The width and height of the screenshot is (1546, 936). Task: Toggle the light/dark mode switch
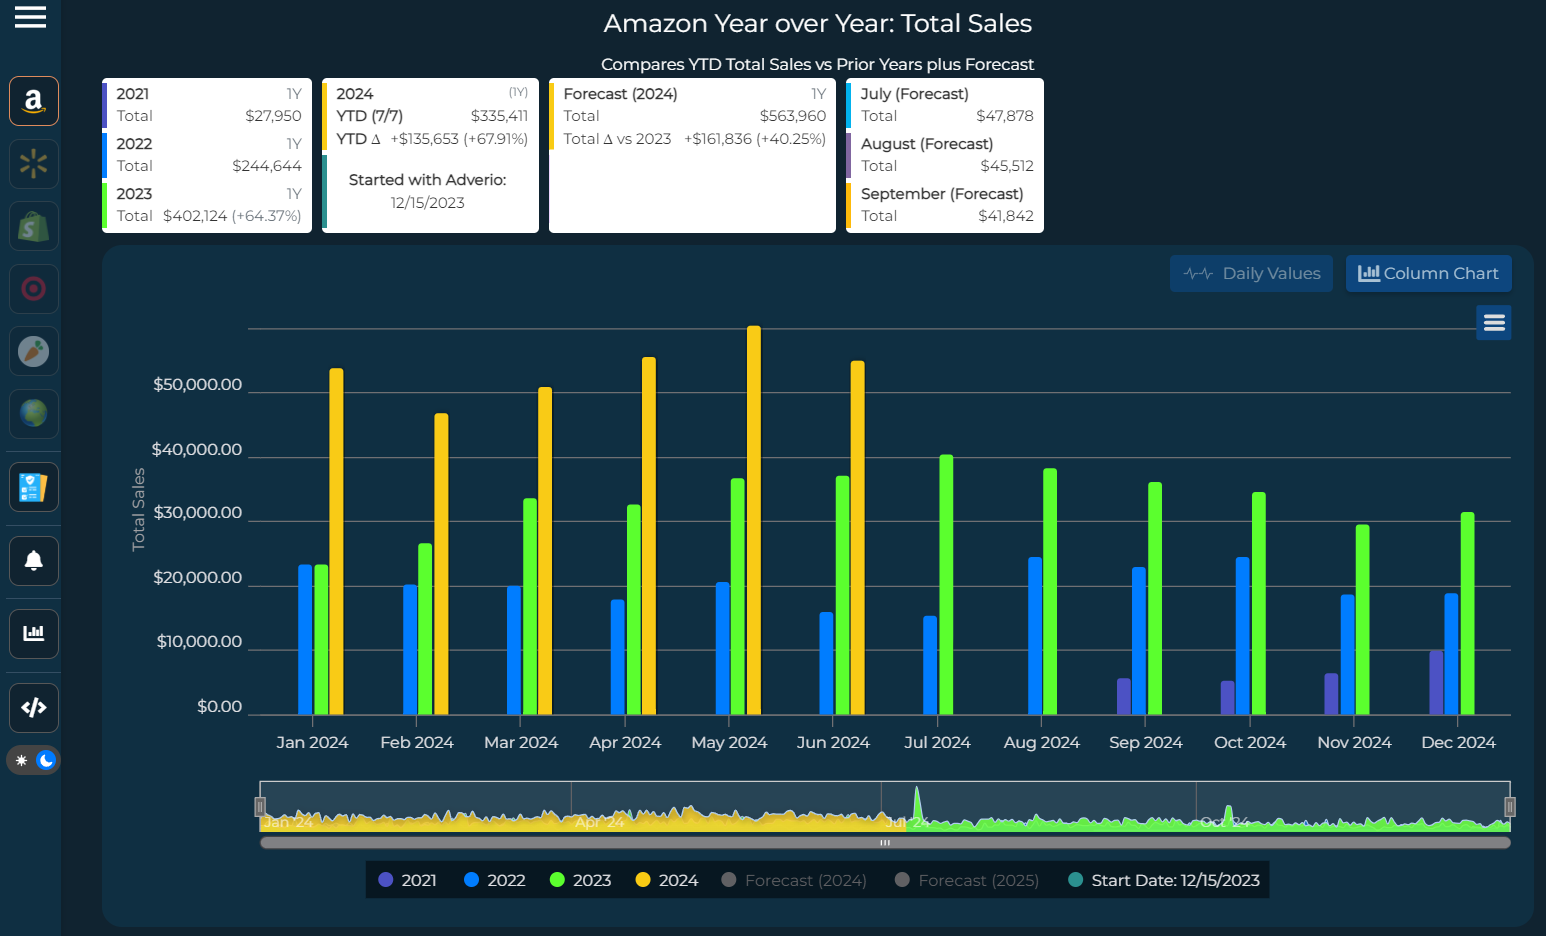33,760
